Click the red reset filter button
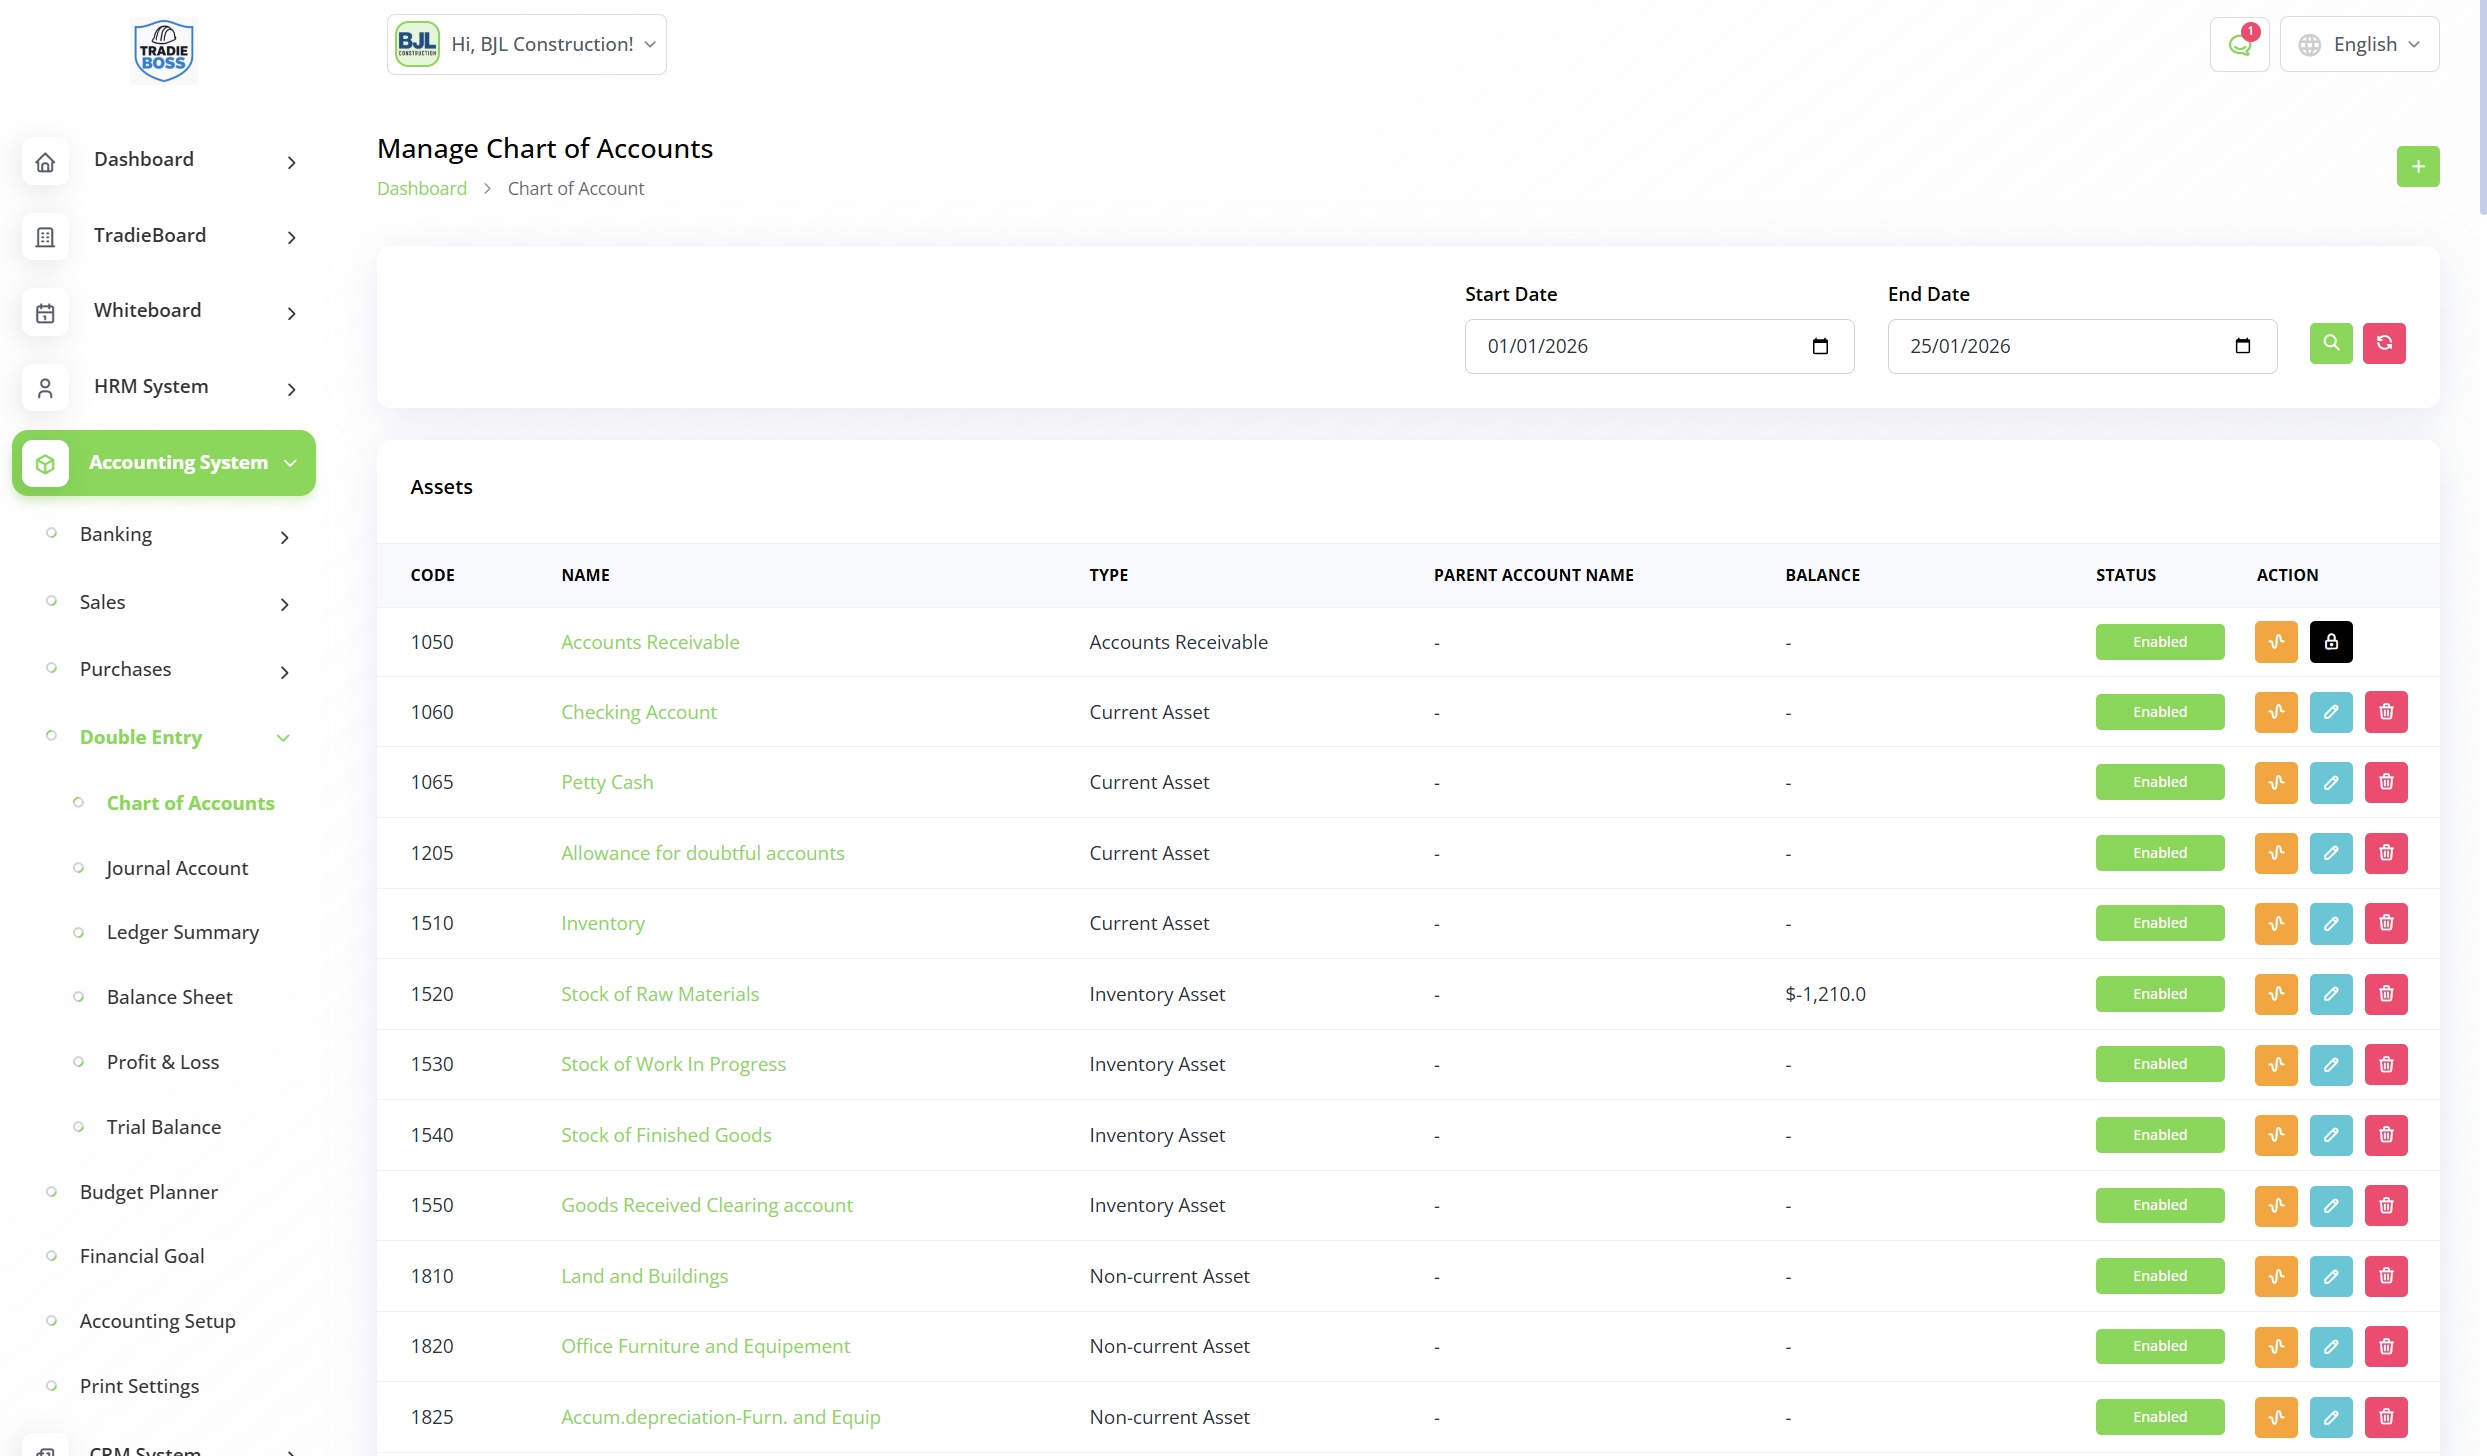Screen dimensions: 2487x1456 click(2384, 343)
